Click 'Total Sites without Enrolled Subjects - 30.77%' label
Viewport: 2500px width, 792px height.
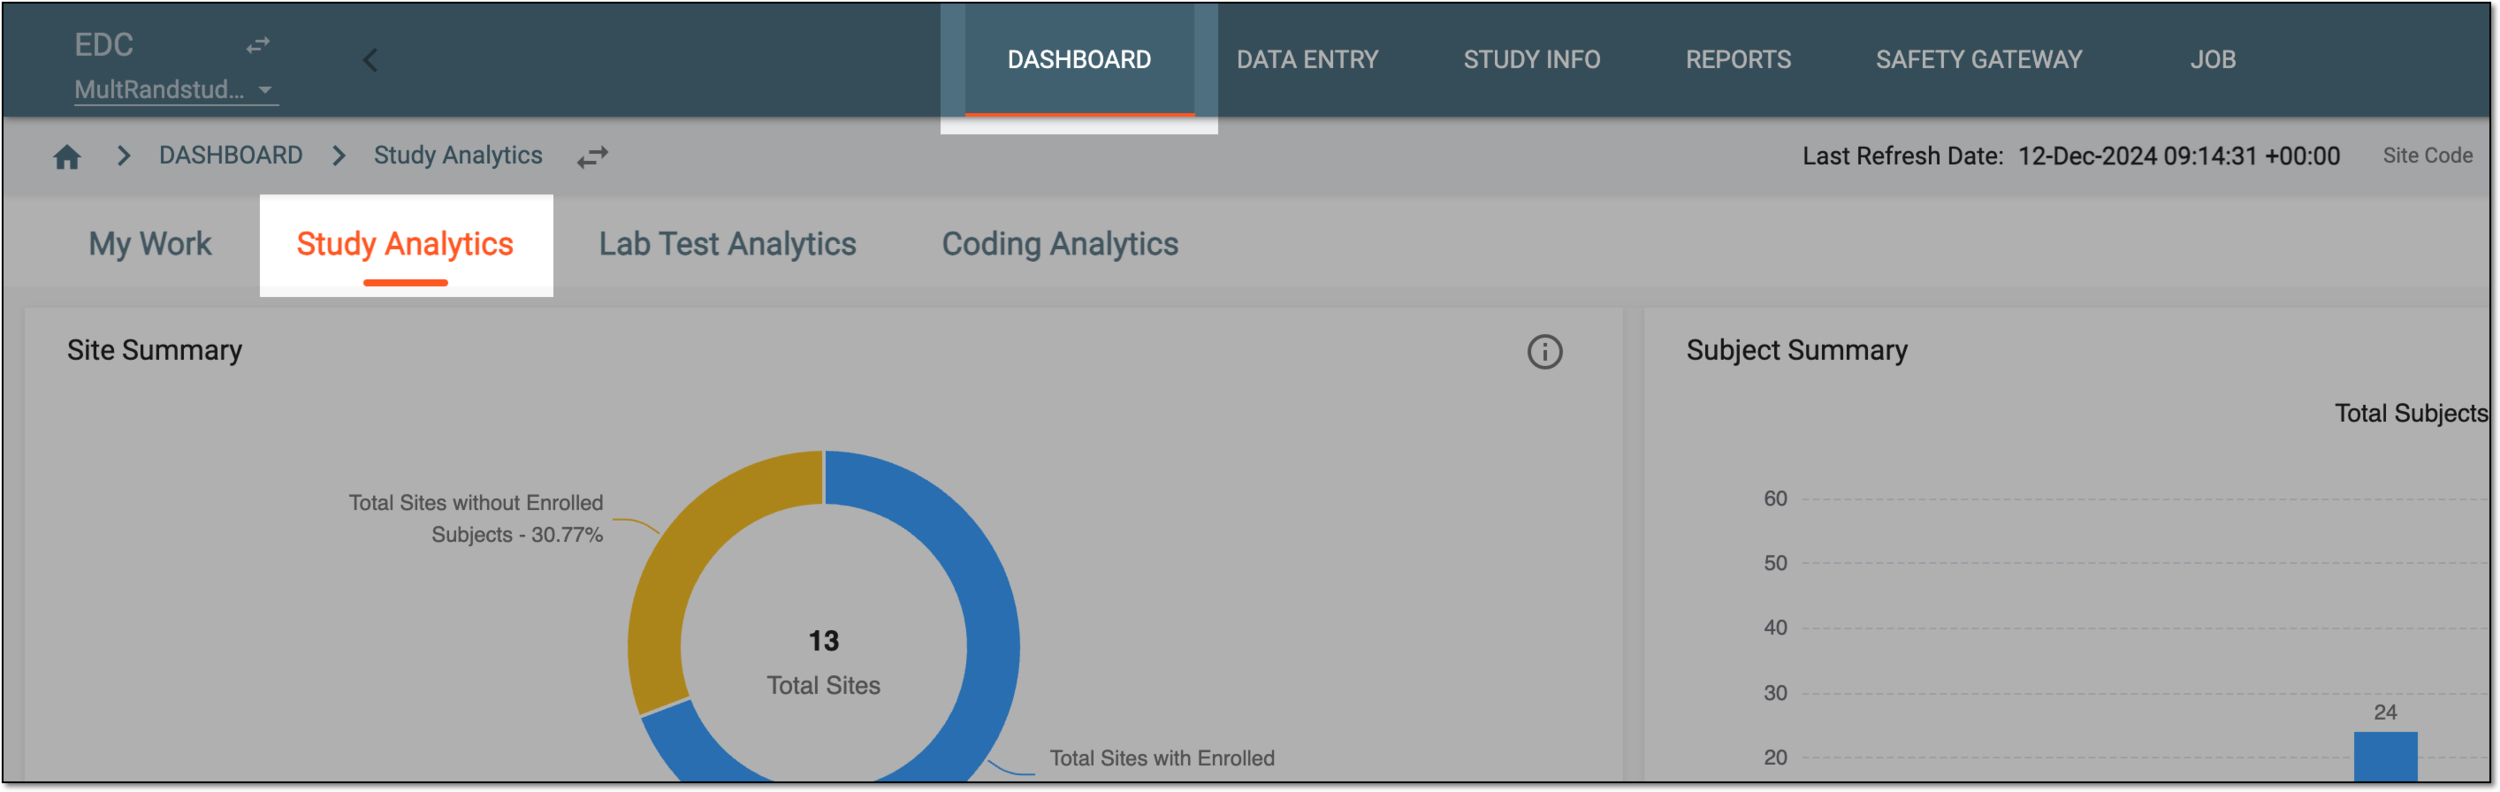coord(476,519)
